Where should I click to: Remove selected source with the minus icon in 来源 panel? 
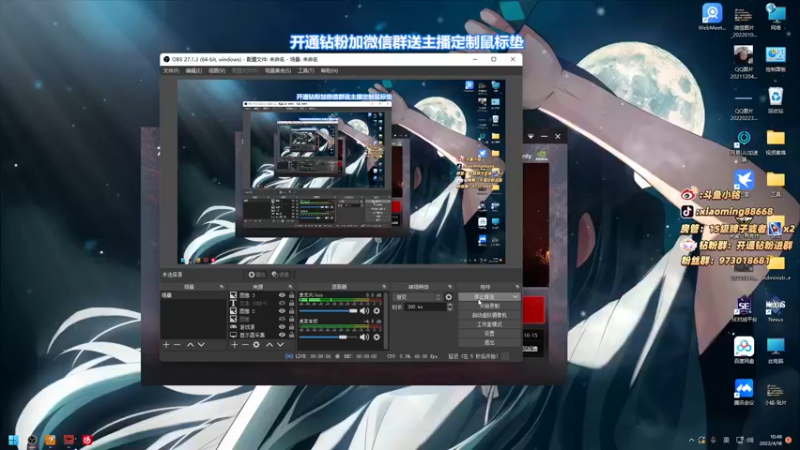245,345
